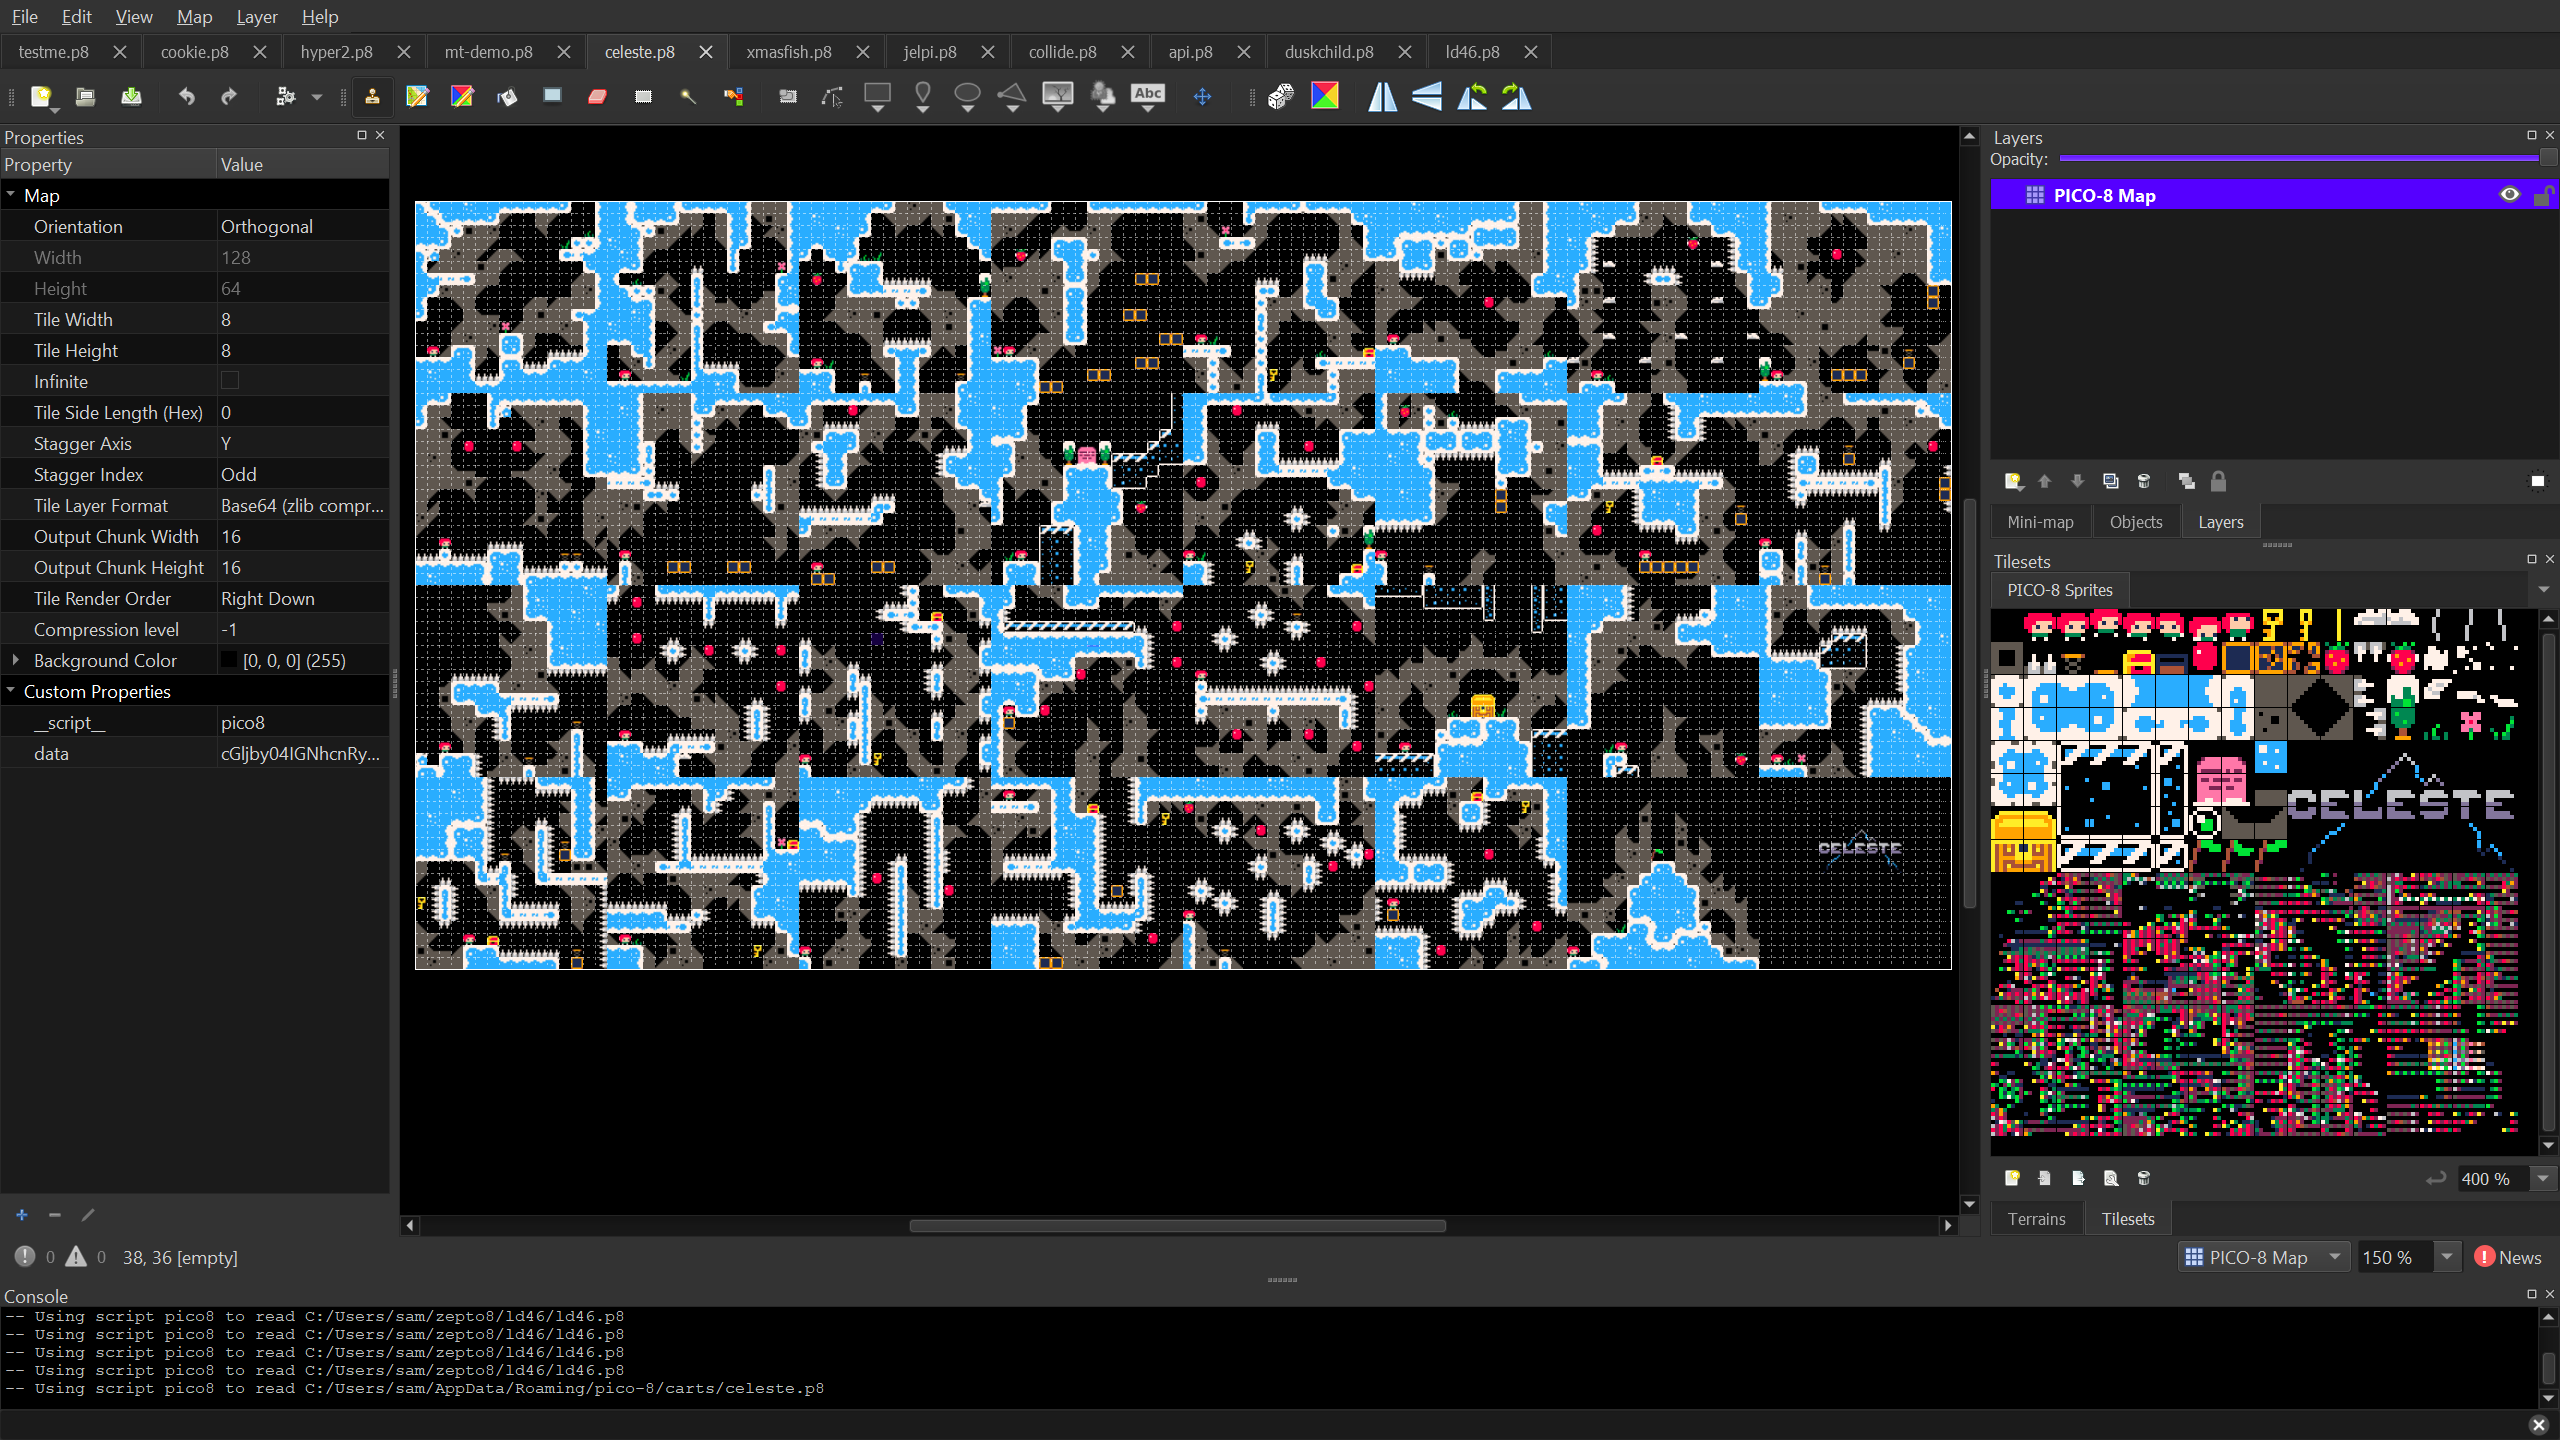
Task: Flip stamp vertically
Action: (x=1427, y=96)
